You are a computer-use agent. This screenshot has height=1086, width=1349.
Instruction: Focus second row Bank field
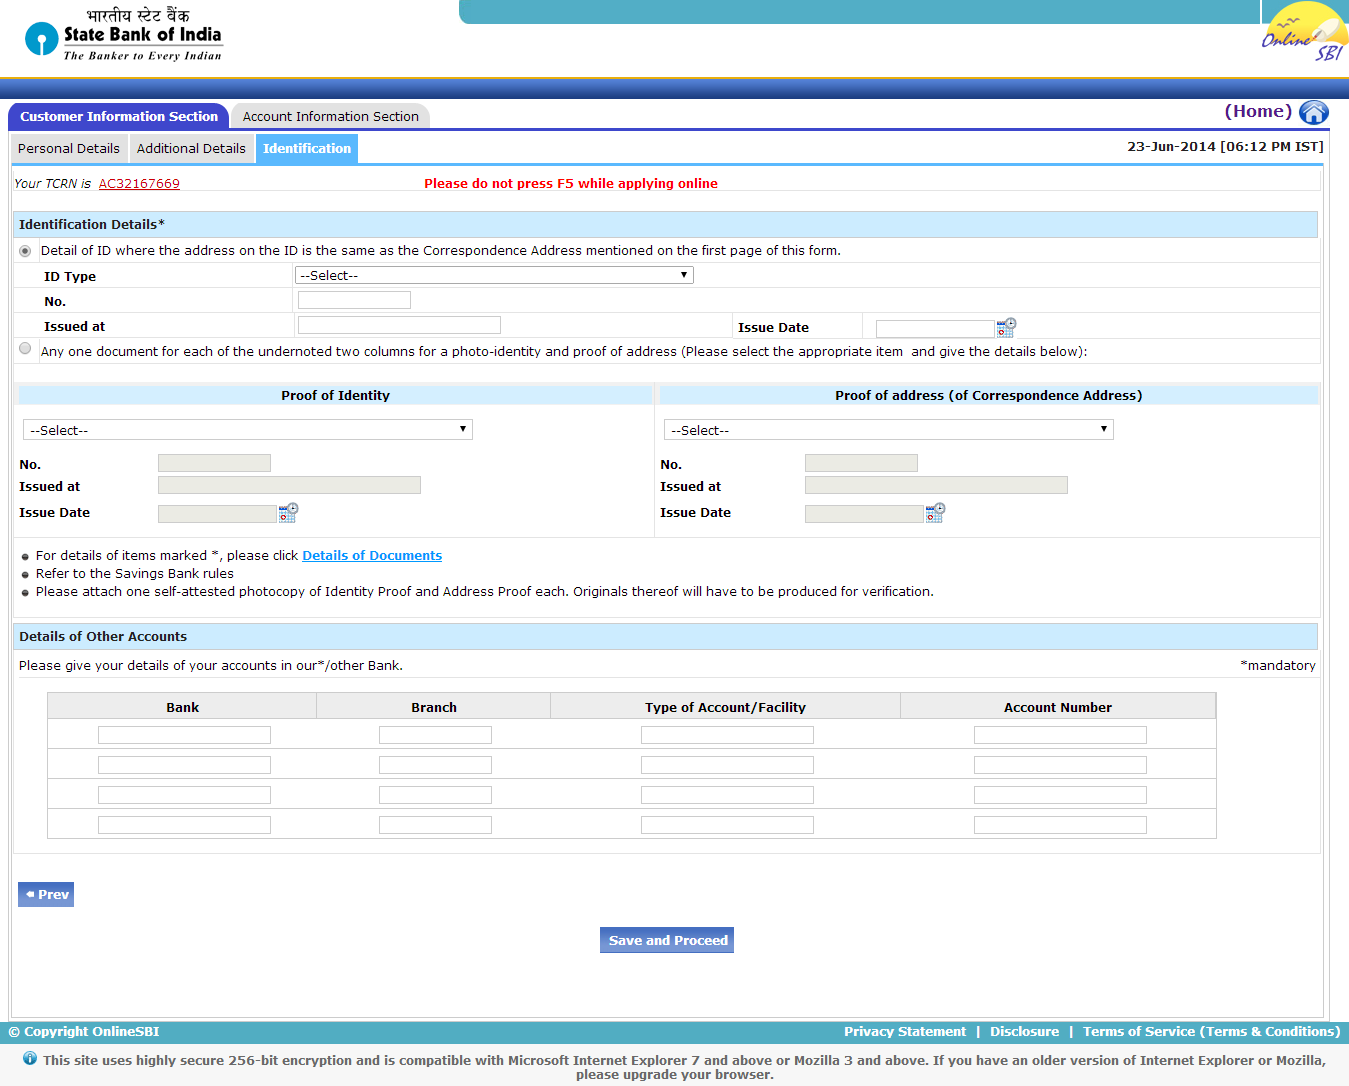[184, 765]
